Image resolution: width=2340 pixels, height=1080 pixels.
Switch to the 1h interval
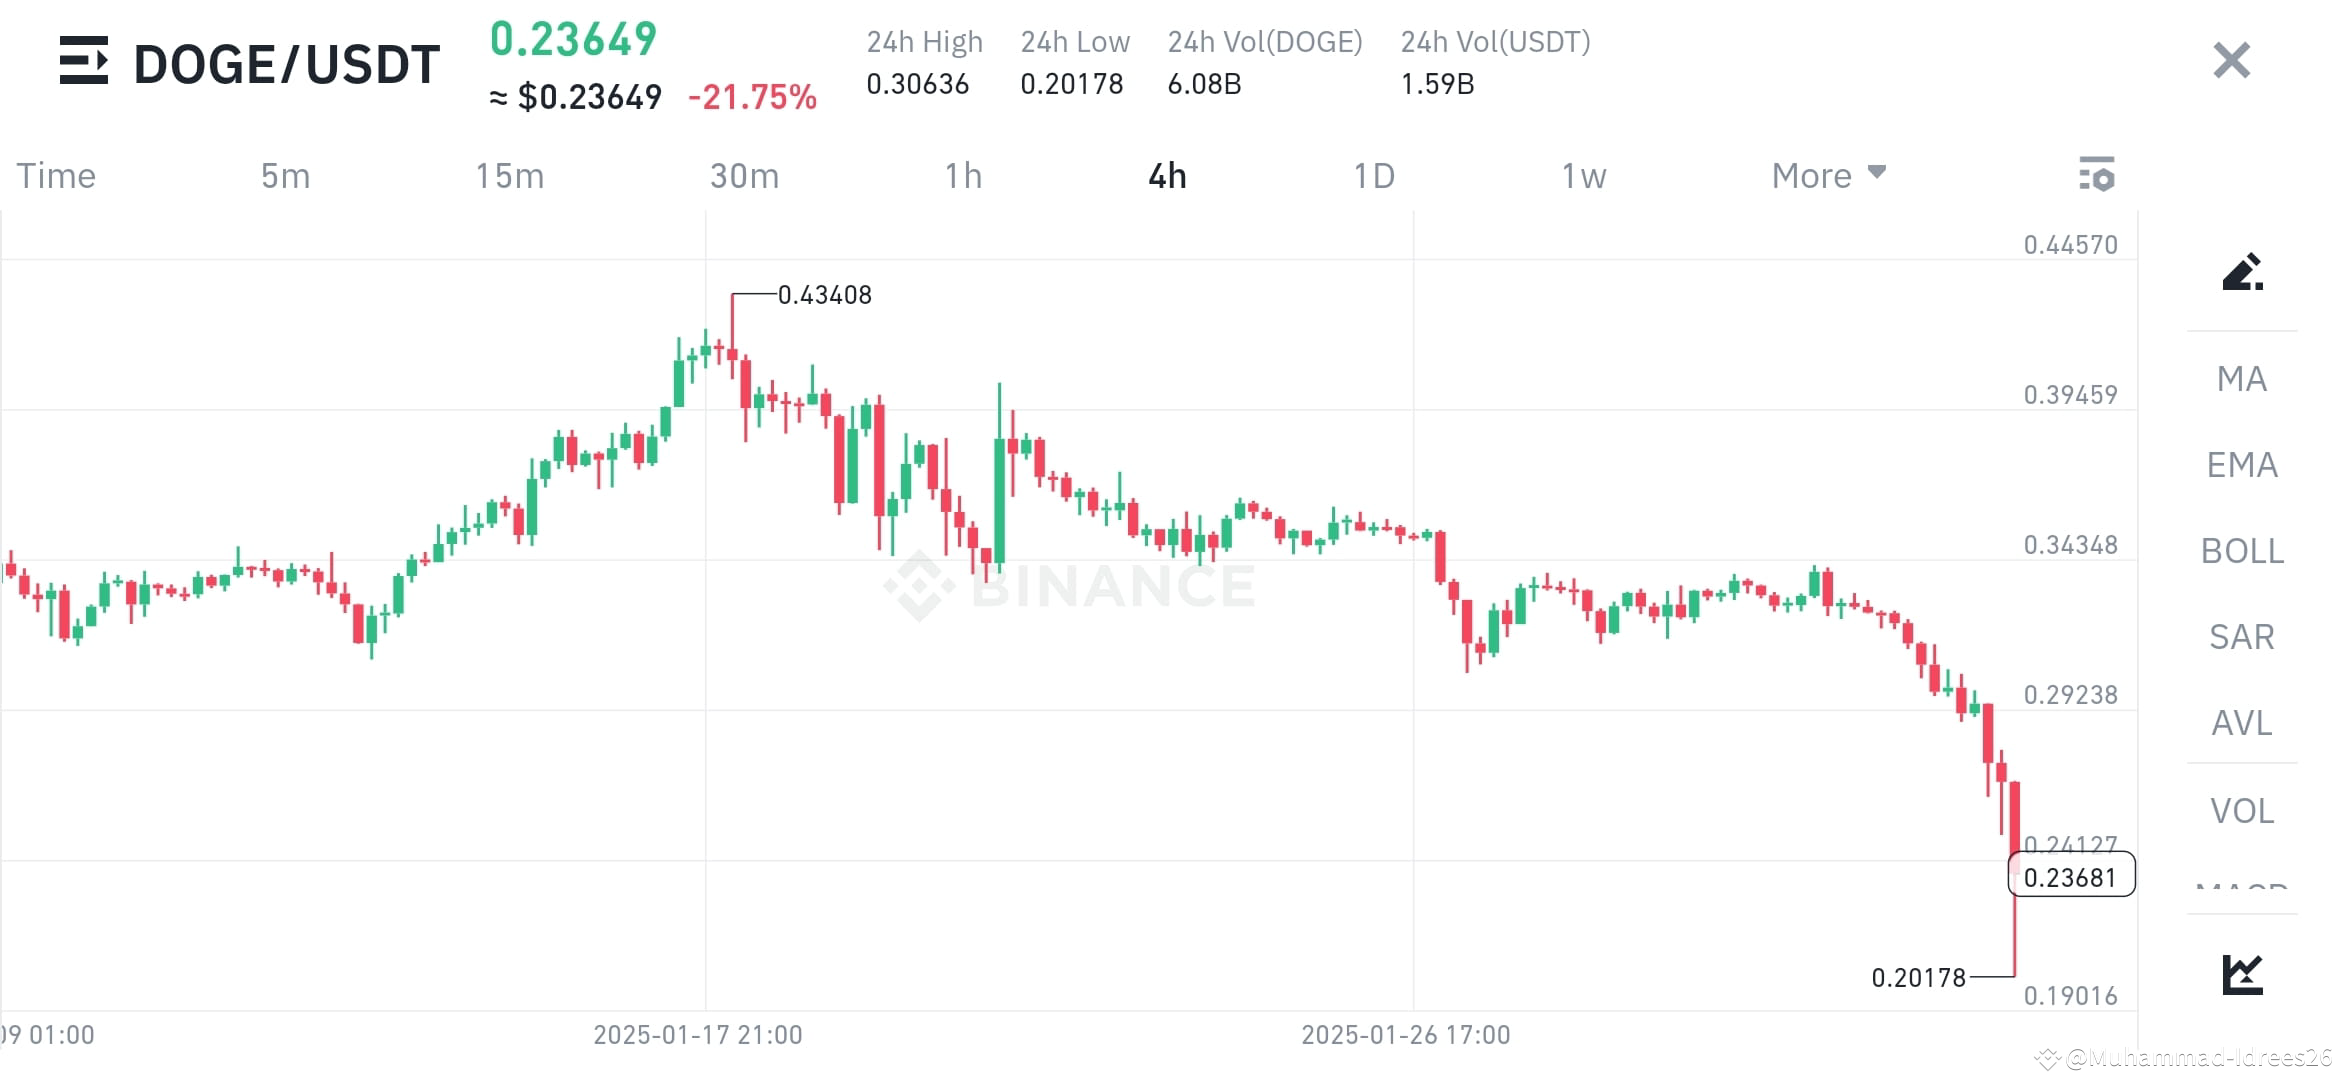pyautogui.click(x=964, y=175)
